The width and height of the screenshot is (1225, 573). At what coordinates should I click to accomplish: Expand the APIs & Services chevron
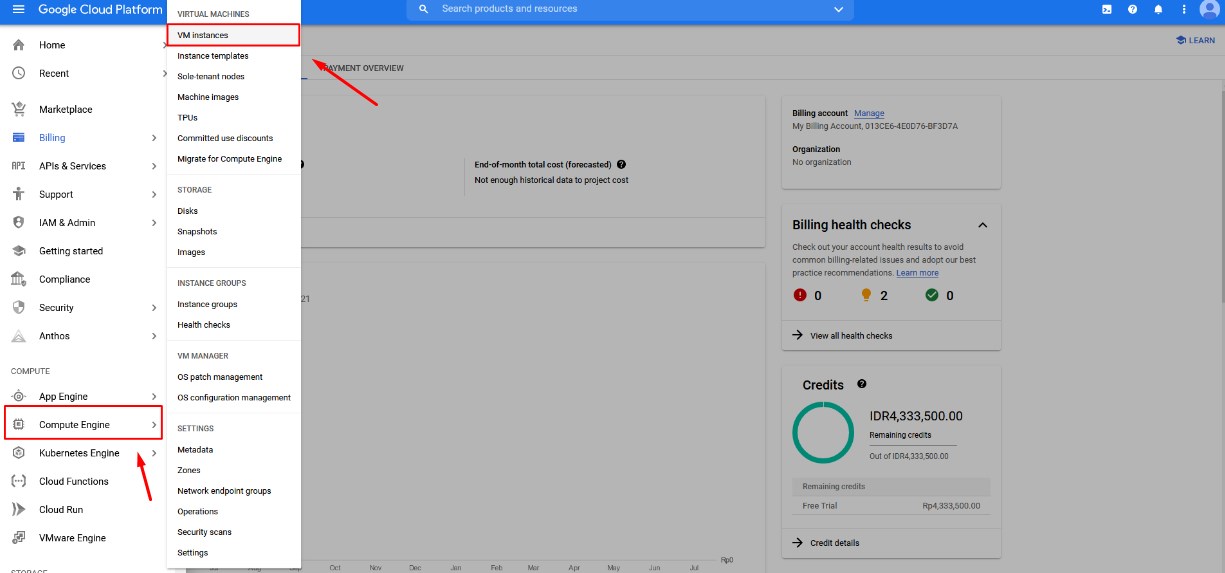coord(154,166)
